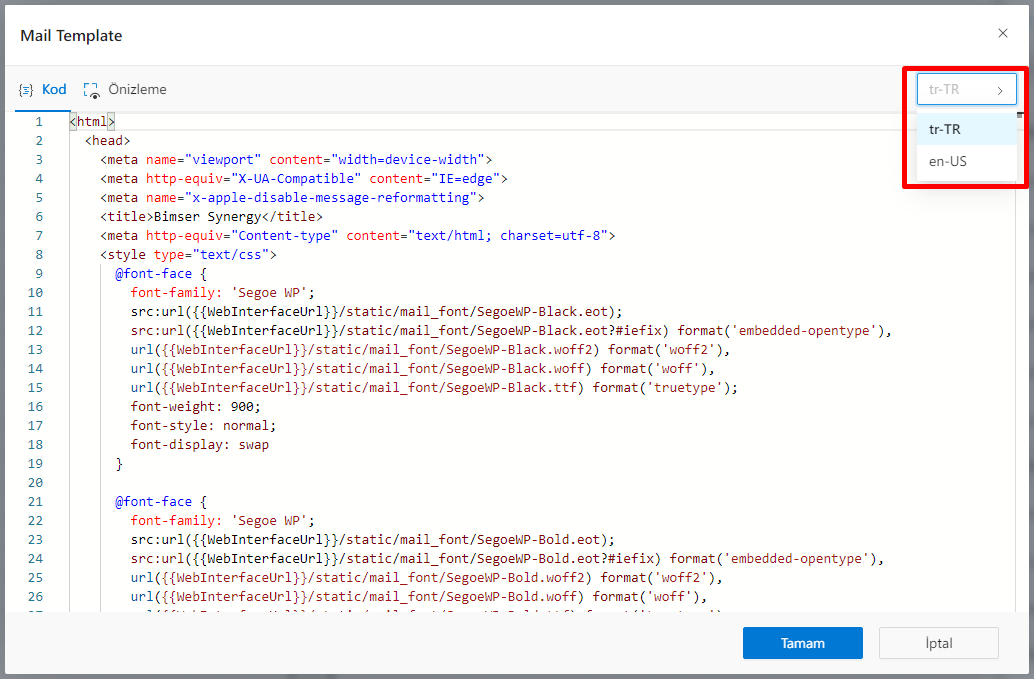Switch to the Önizleme tab
1034x679 pixels.
[x=137, y=90]
